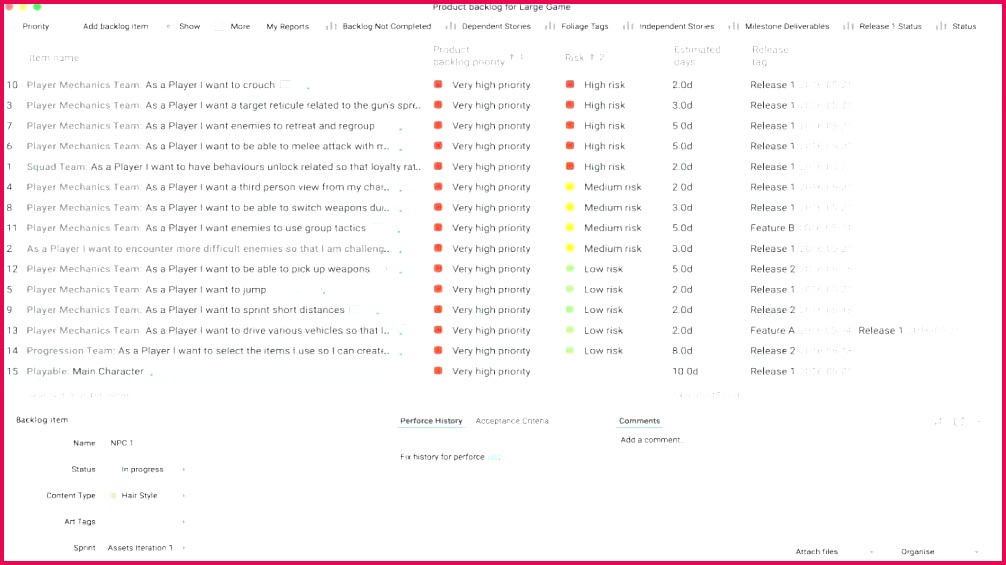Click yellow risk marker for group tactics row
This screenshot has width=1006, height=565.
tap(570, 228)
